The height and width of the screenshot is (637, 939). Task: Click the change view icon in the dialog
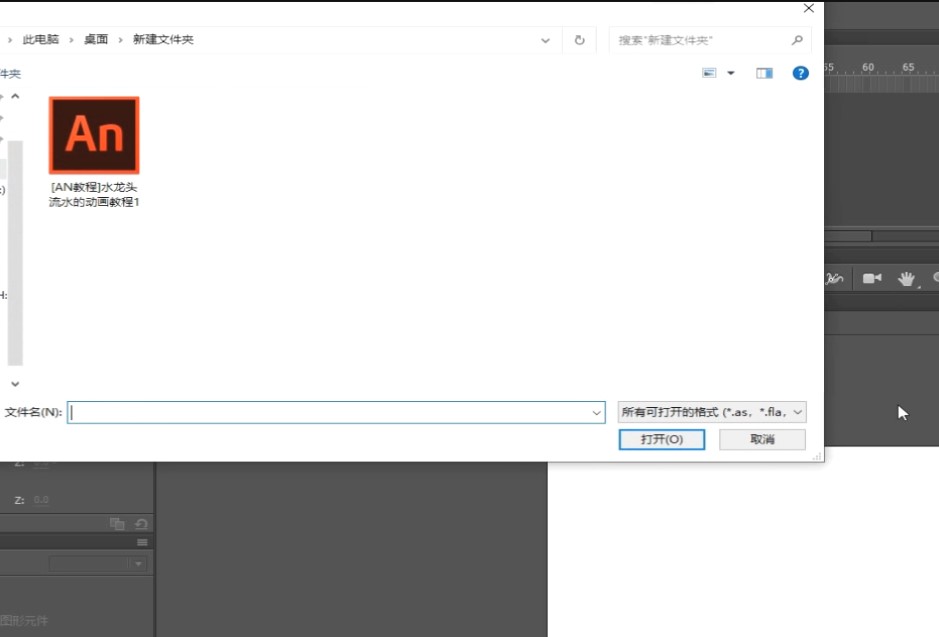tap(709, 72)
